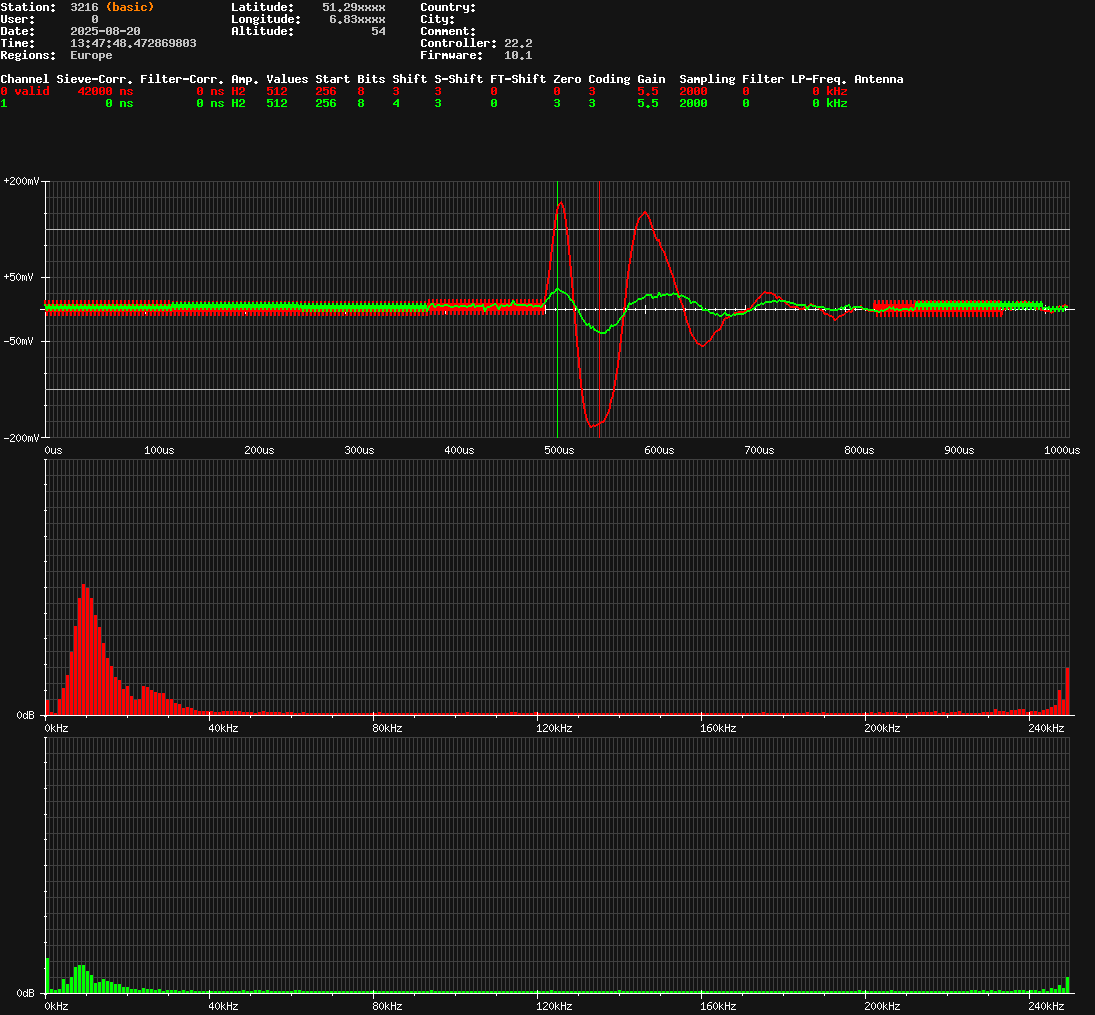
Task: Click the tallest red spectrum peak
Action: (84, 587)
